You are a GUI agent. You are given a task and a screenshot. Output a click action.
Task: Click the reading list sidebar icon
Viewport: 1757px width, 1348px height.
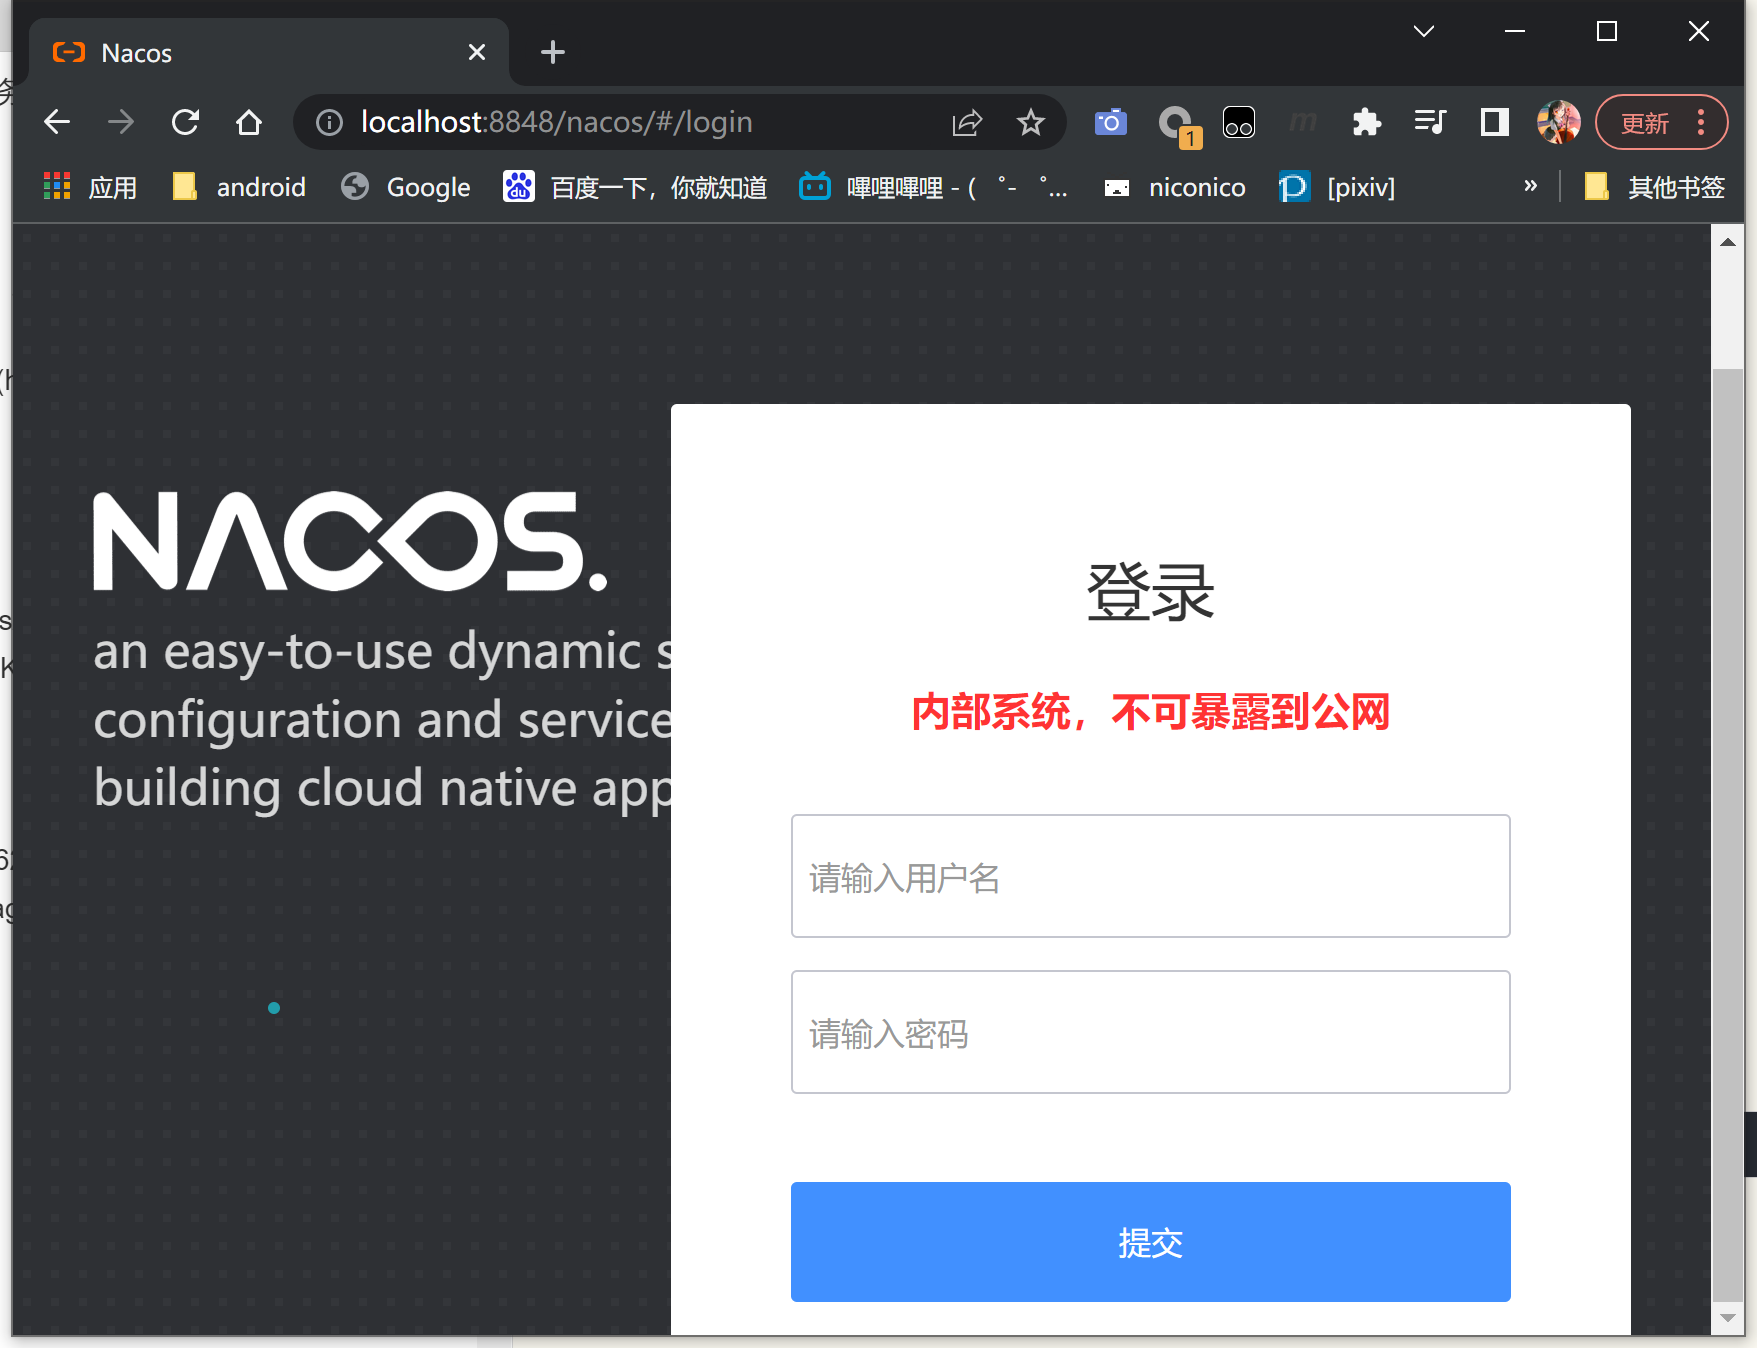pos(1494,122)
